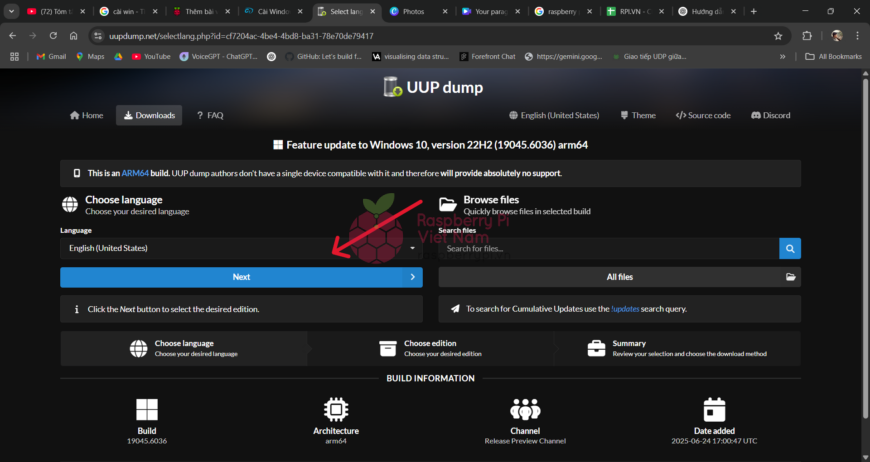Click the browser home icon
The image size is (870, 462).
click(x=73, y=35)
